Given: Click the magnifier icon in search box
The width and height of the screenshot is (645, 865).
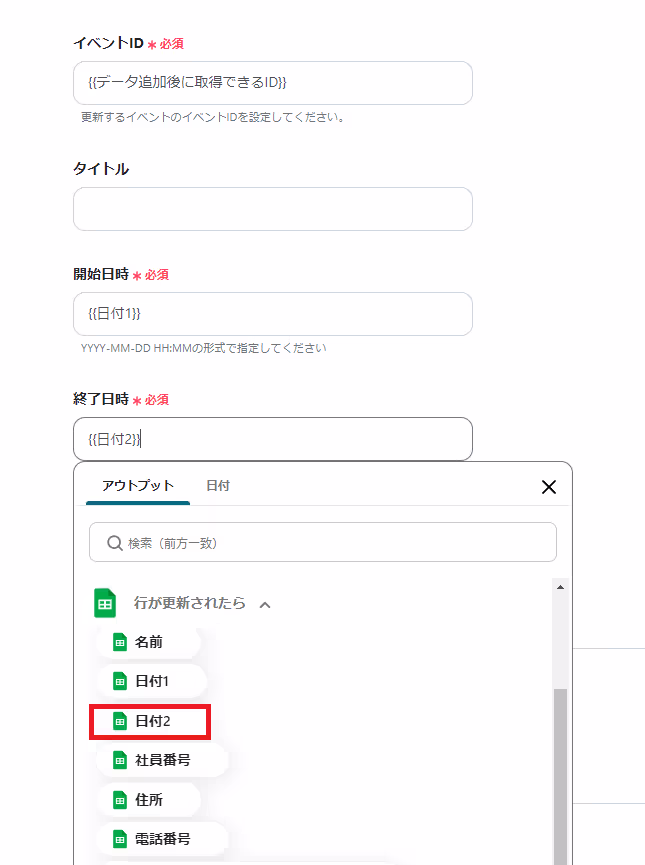Looking at the screenshot, I should [x=115, y=543].
